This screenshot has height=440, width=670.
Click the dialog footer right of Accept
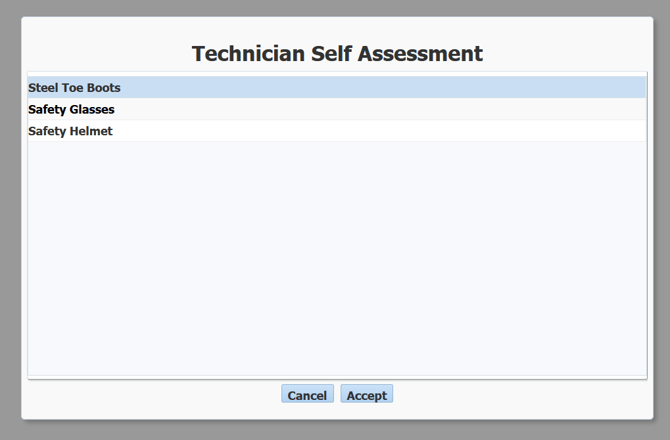(520, 396)
